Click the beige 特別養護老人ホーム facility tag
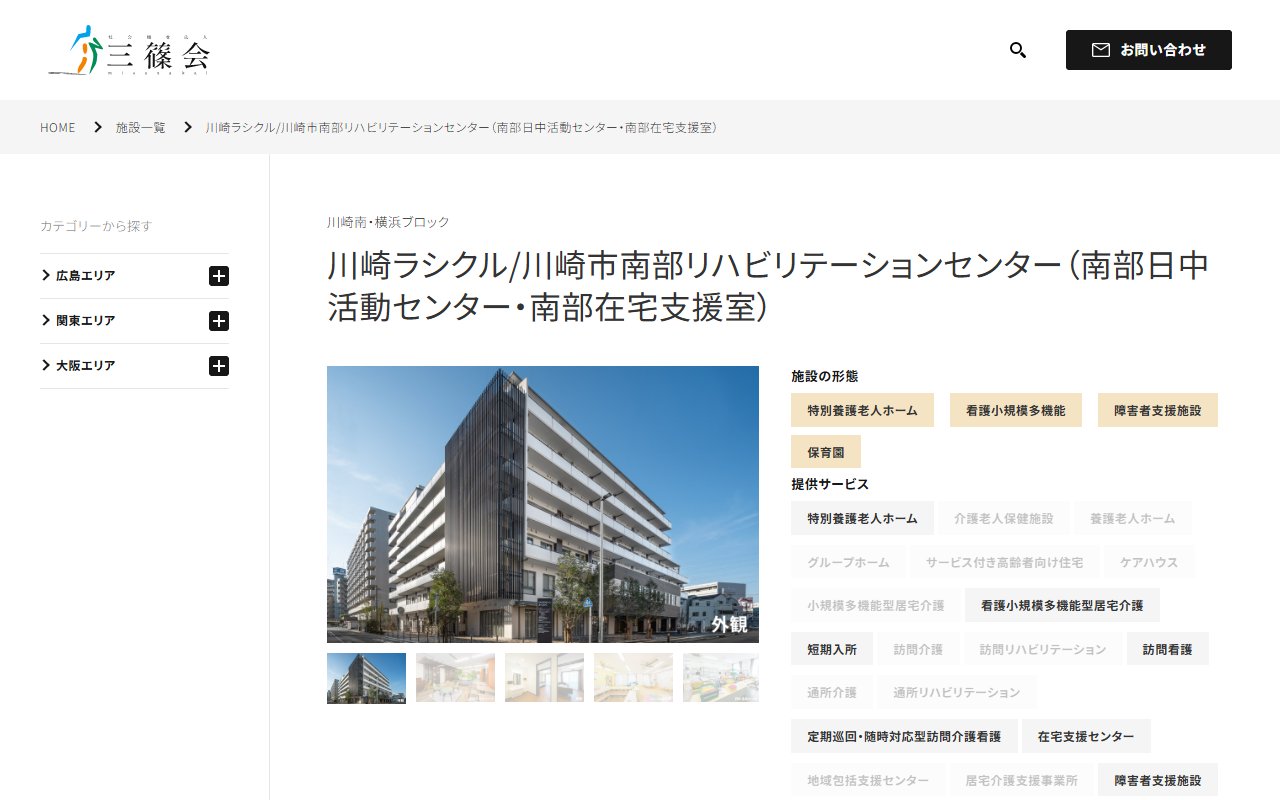 coord(862,410)
